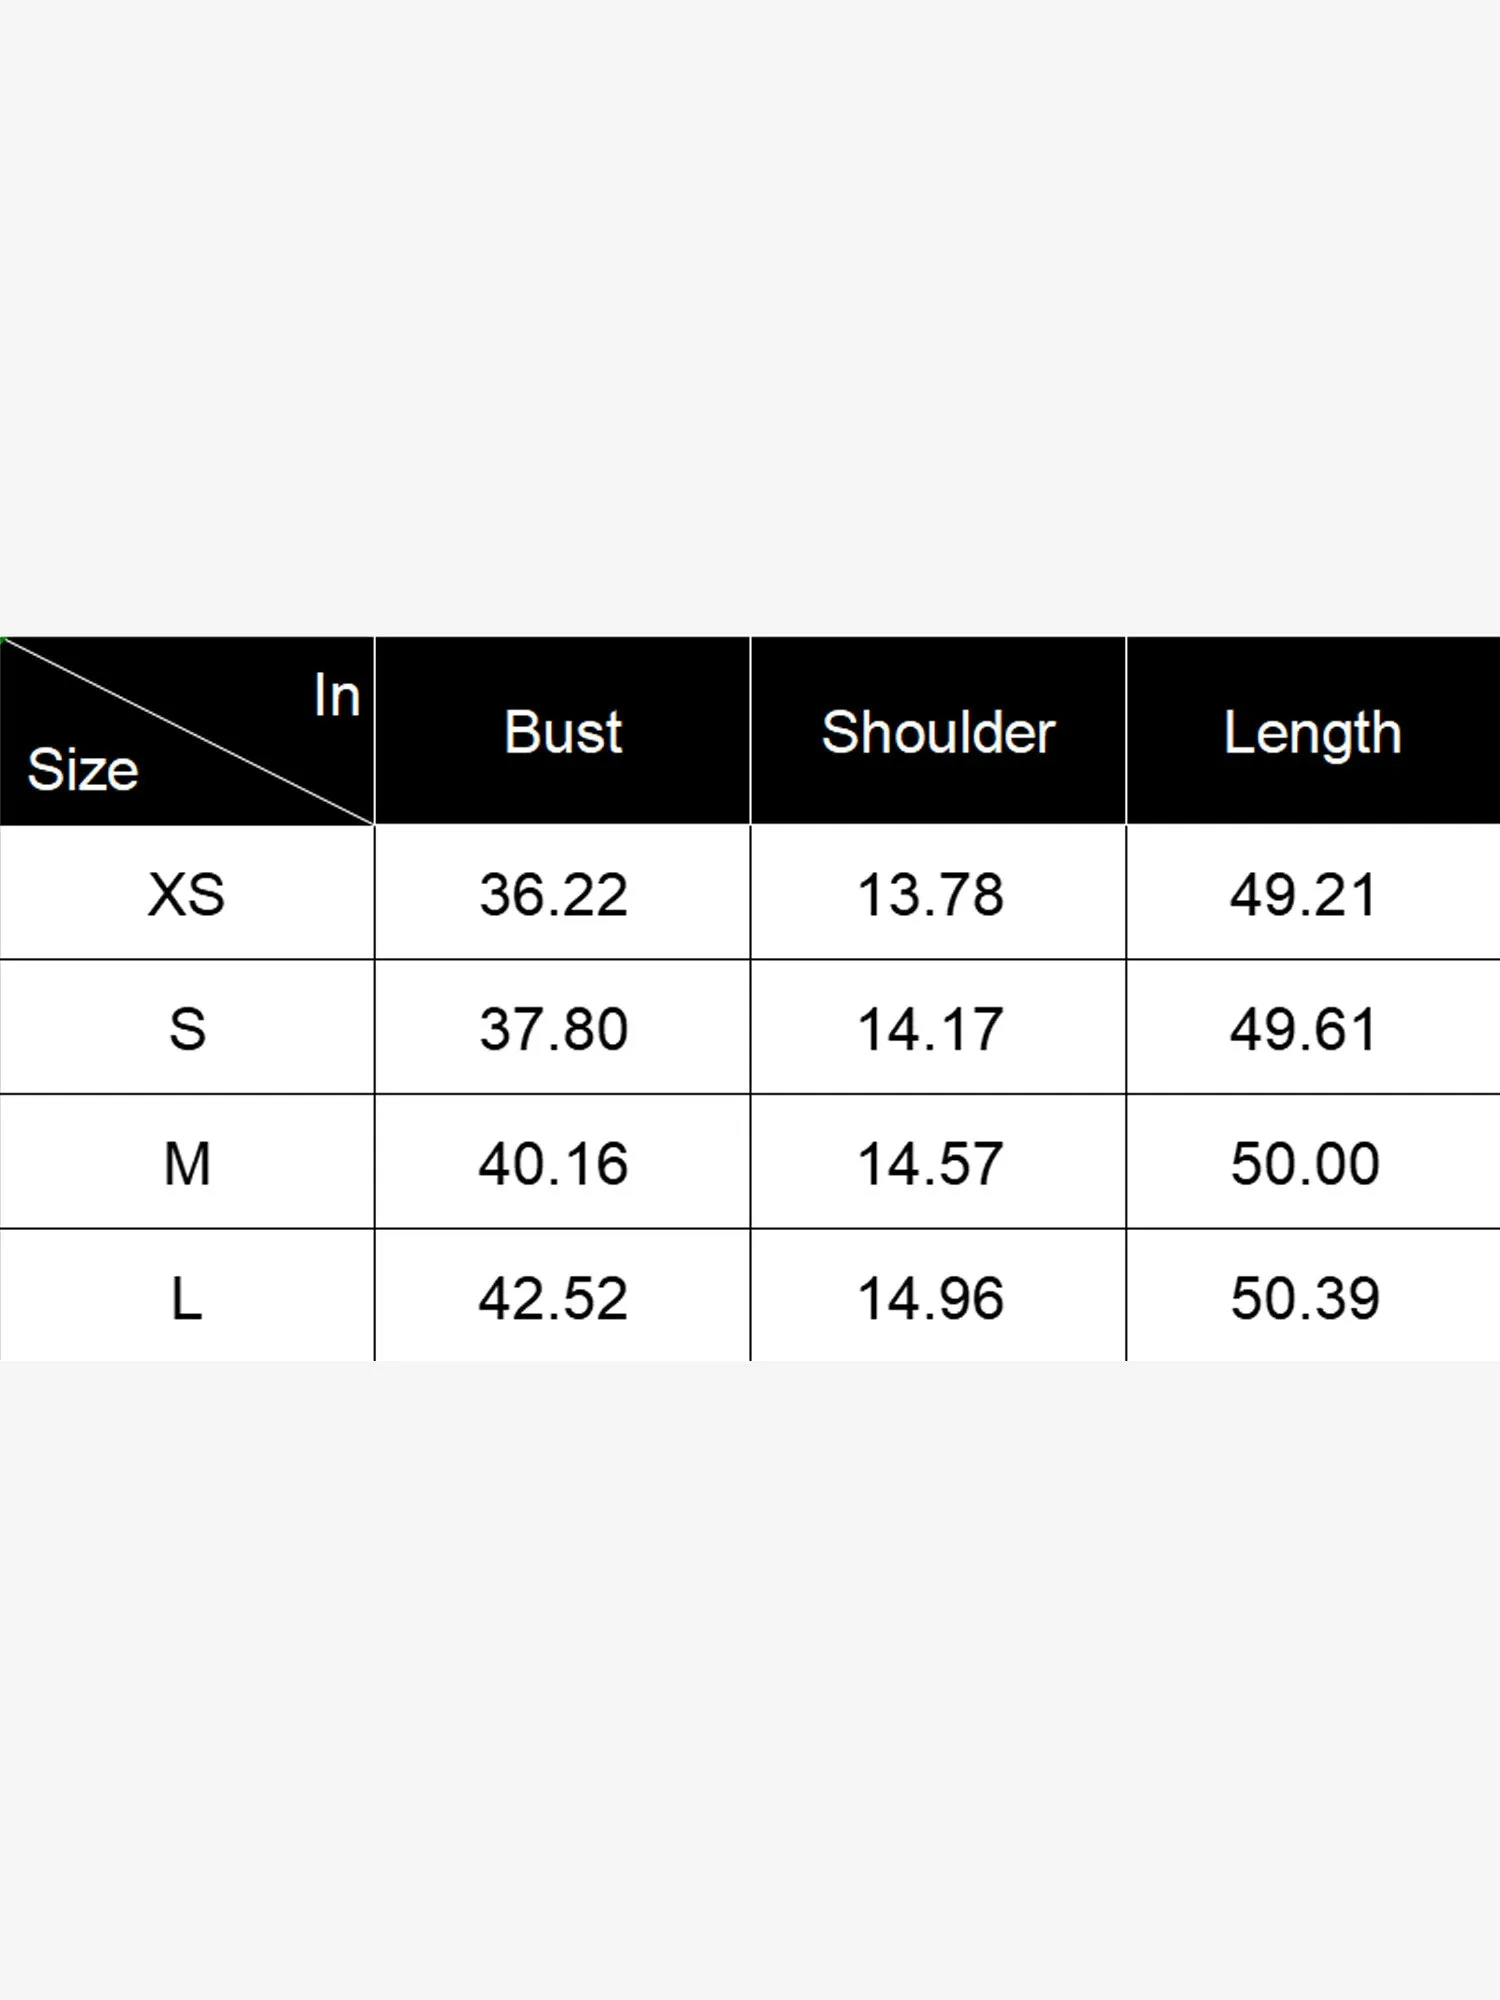The image size is (1500, 2000).
Task: Select the S length value 49.61
Action: click(x=1304, y=1029)
